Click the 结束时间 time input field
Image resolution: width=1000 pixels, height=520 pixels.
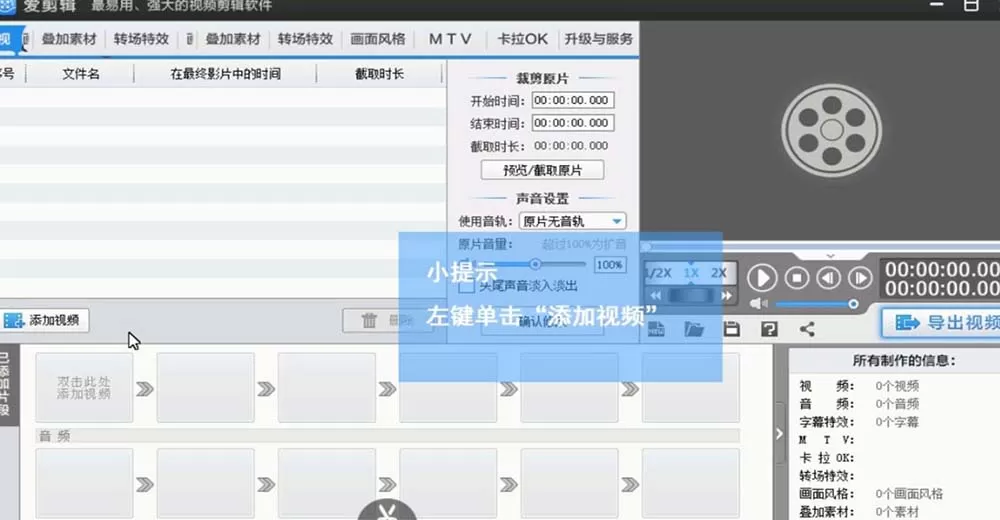pyautogui.click(x=573, y=123)
